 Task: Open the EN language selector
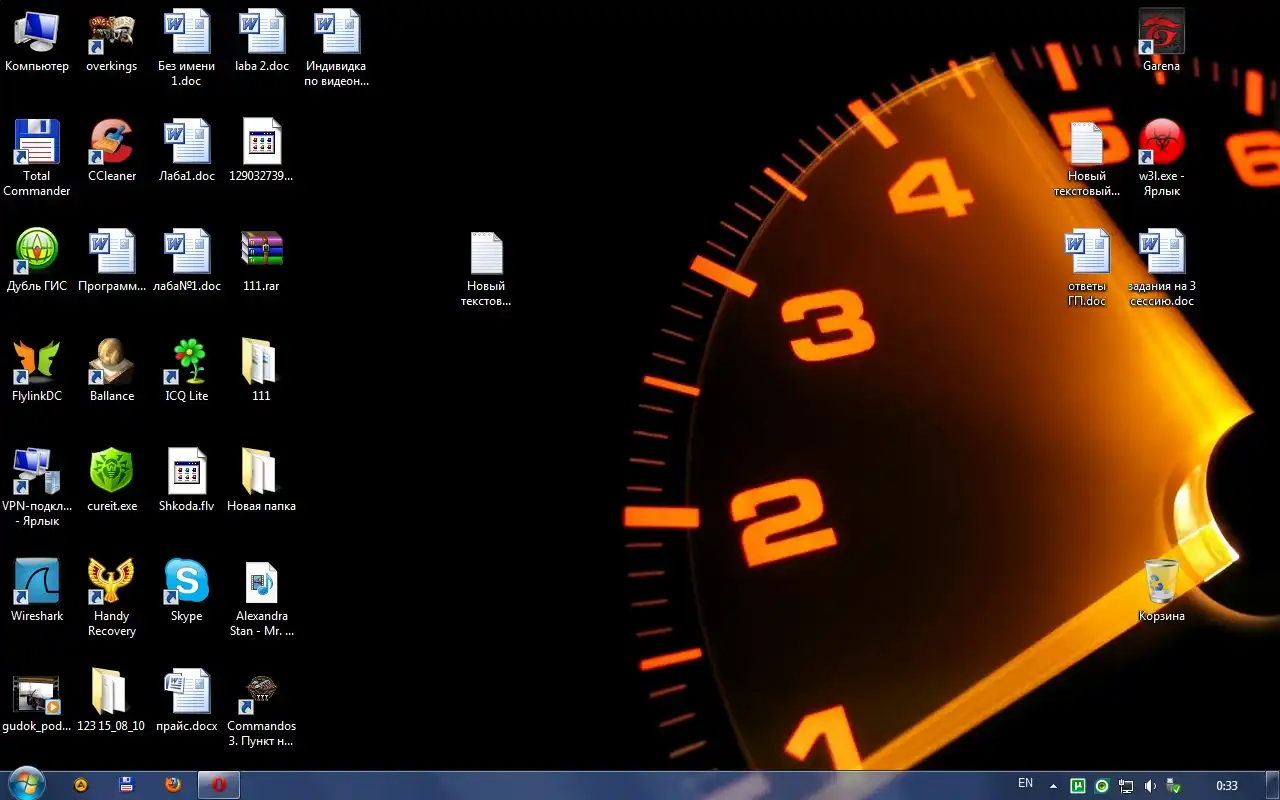[1025, 783]
